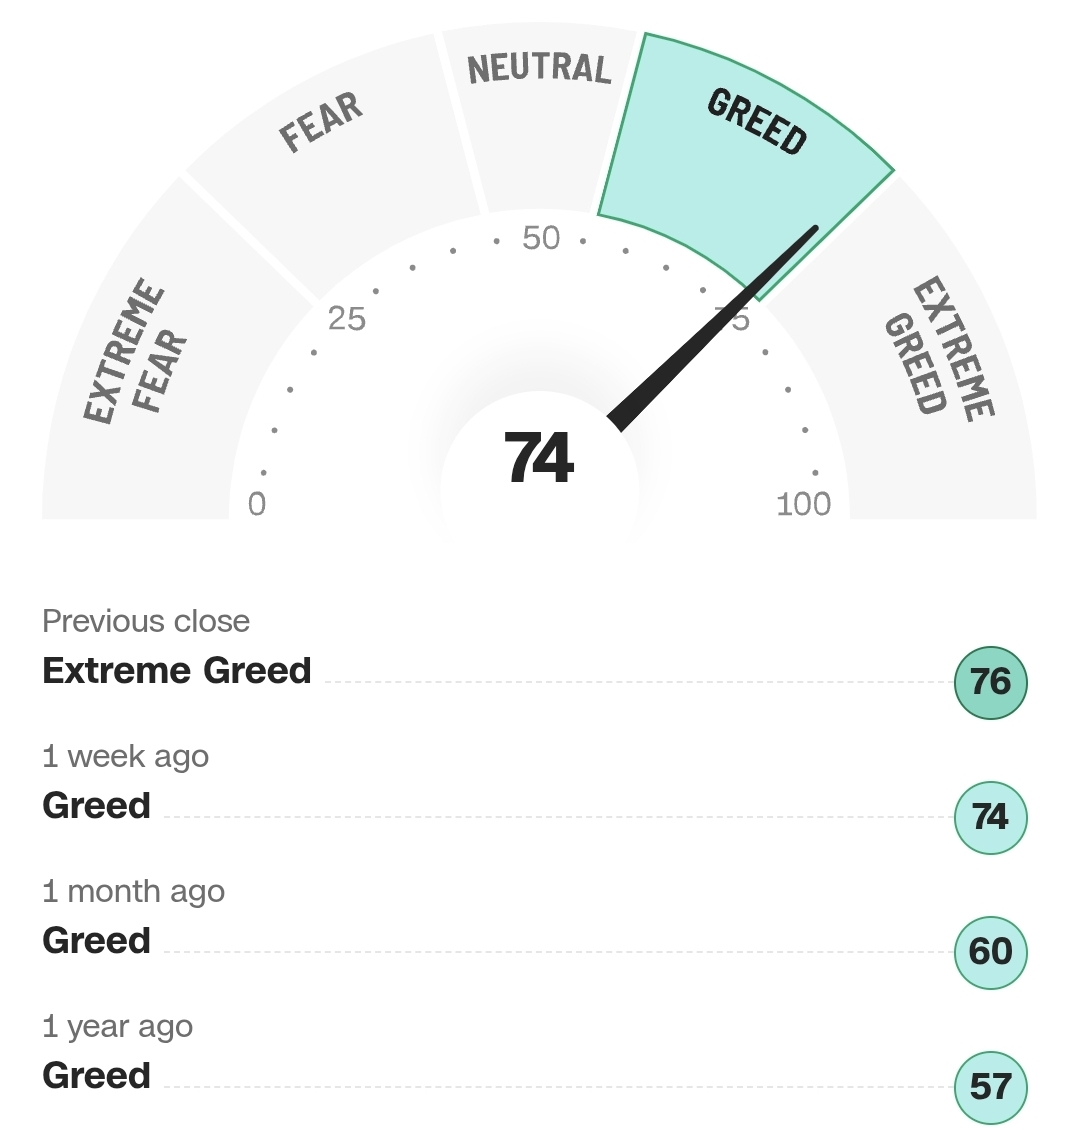Click the 1 year ago 57 badge
The image size is (1079, 1130).
coord(990,1087)
